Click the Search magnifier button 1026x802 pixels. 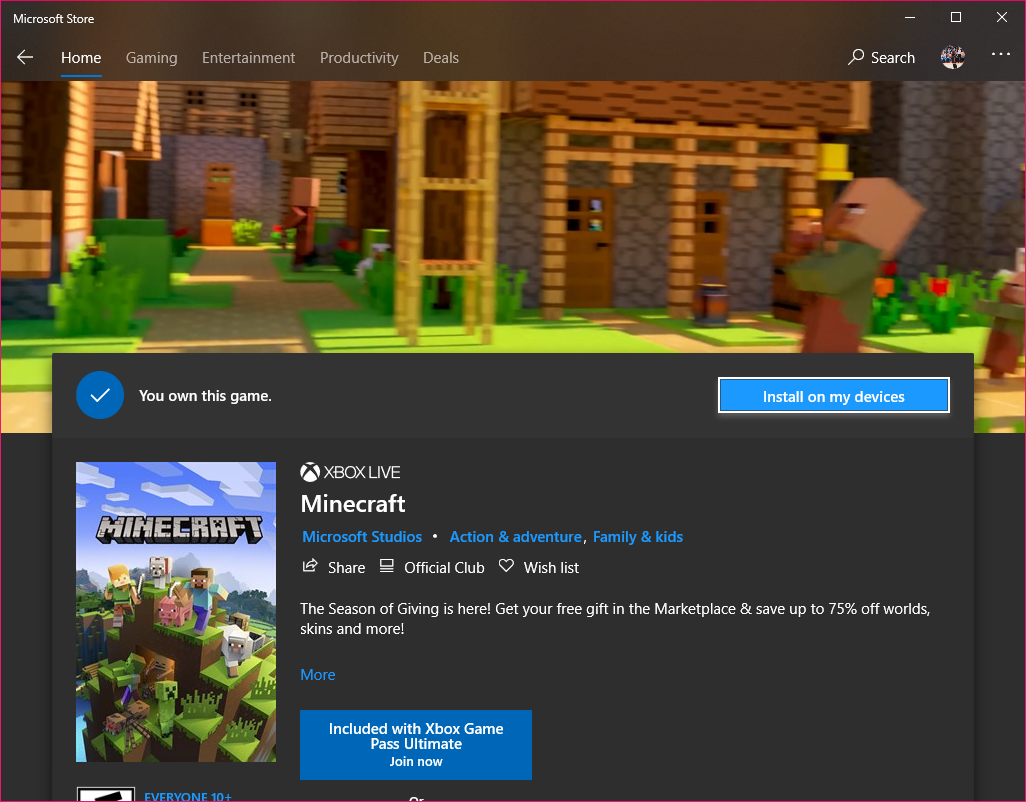point(881,58)
